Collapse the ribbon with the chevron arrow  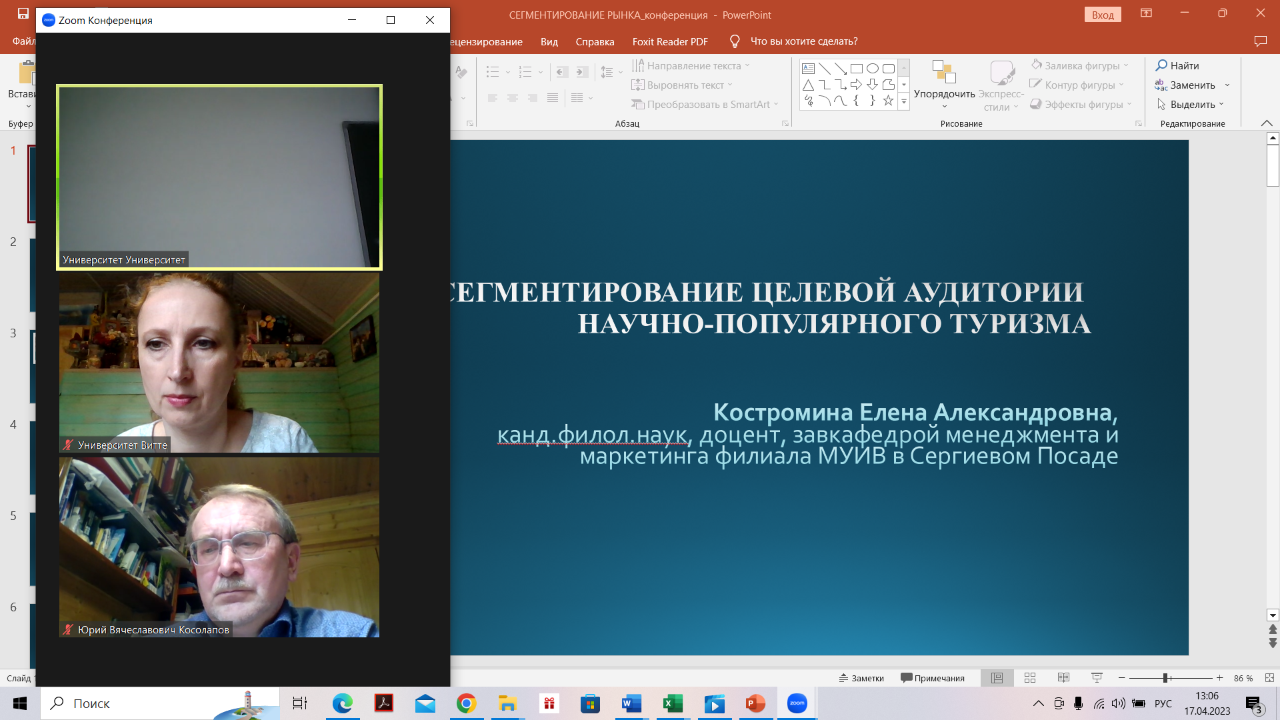pyautogui.click(x=1268, y=123)
